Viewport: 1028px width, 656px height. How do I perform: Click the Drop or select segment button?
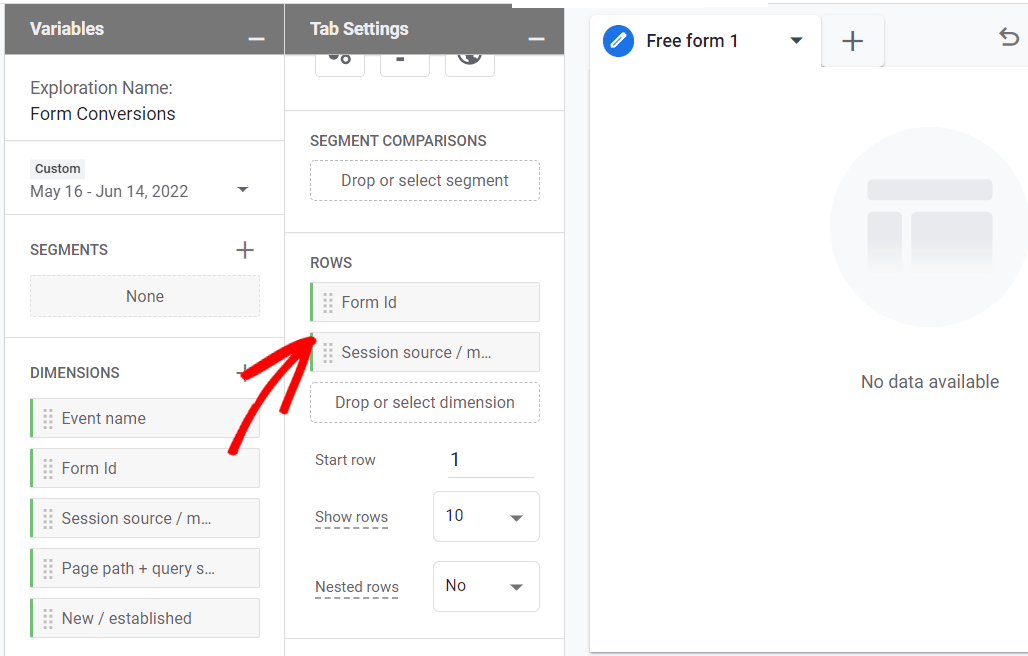424,180
